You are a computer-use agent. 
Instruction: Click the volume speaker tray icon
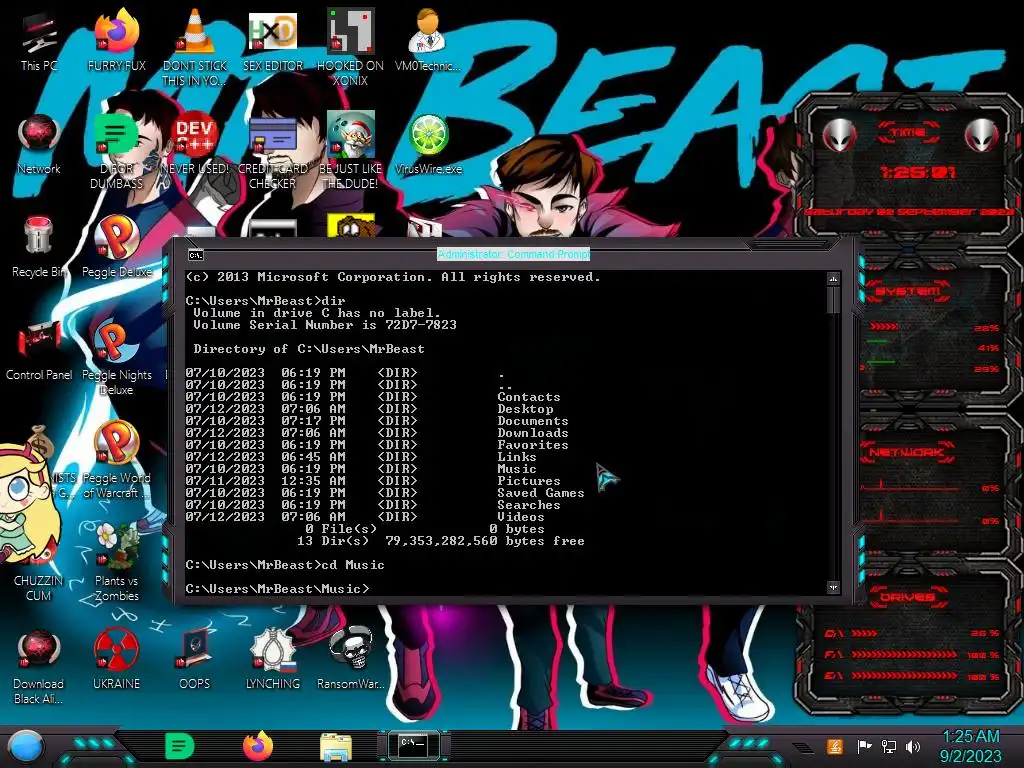coord(913,746)
